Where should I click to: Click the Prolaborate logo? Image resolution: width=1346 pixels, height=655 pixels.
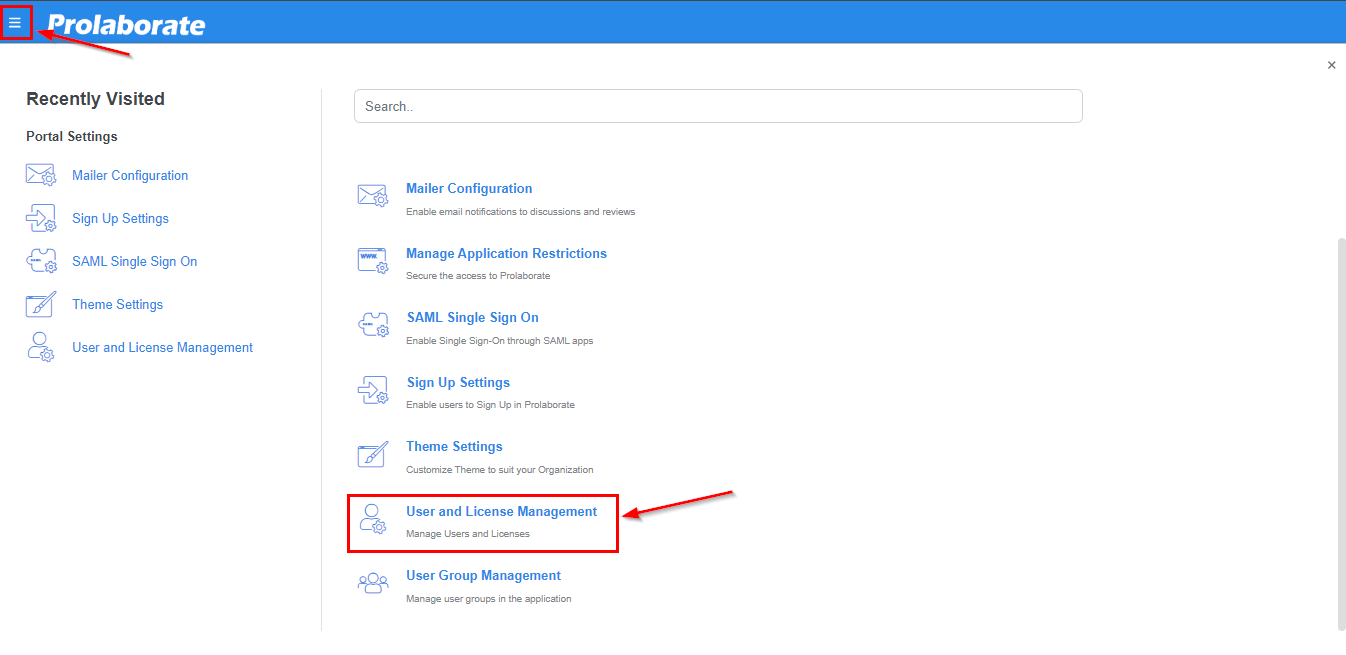(126, 24)
